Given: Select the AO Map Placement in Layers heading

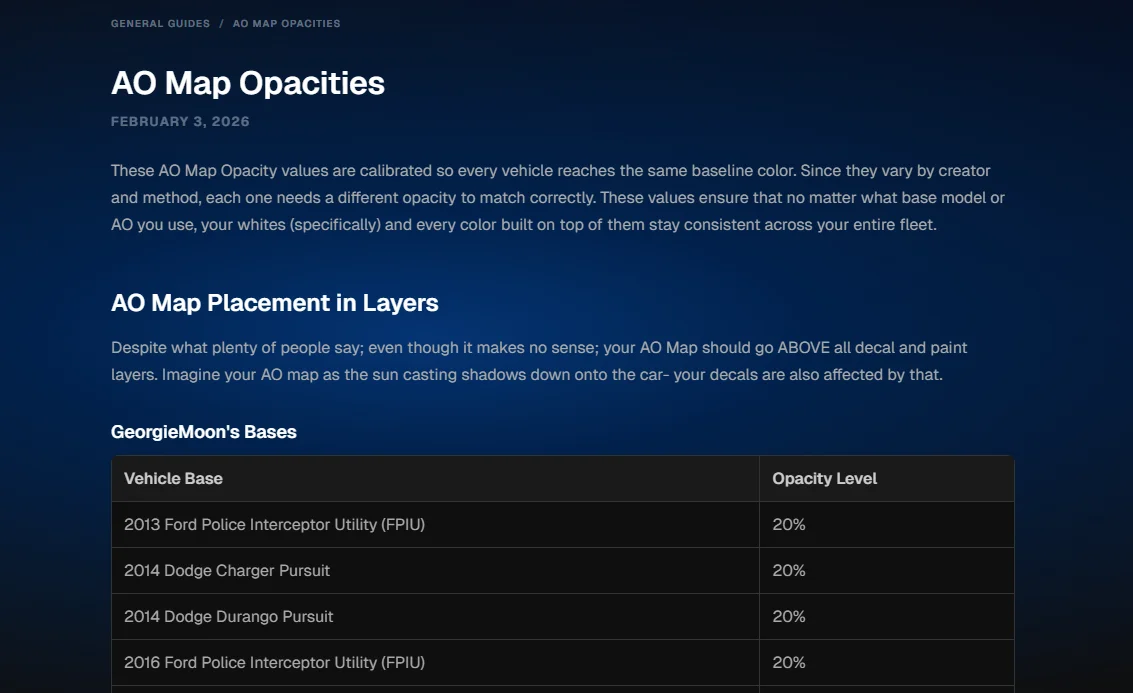Looking at the screenshot, I should pos(274,303).
